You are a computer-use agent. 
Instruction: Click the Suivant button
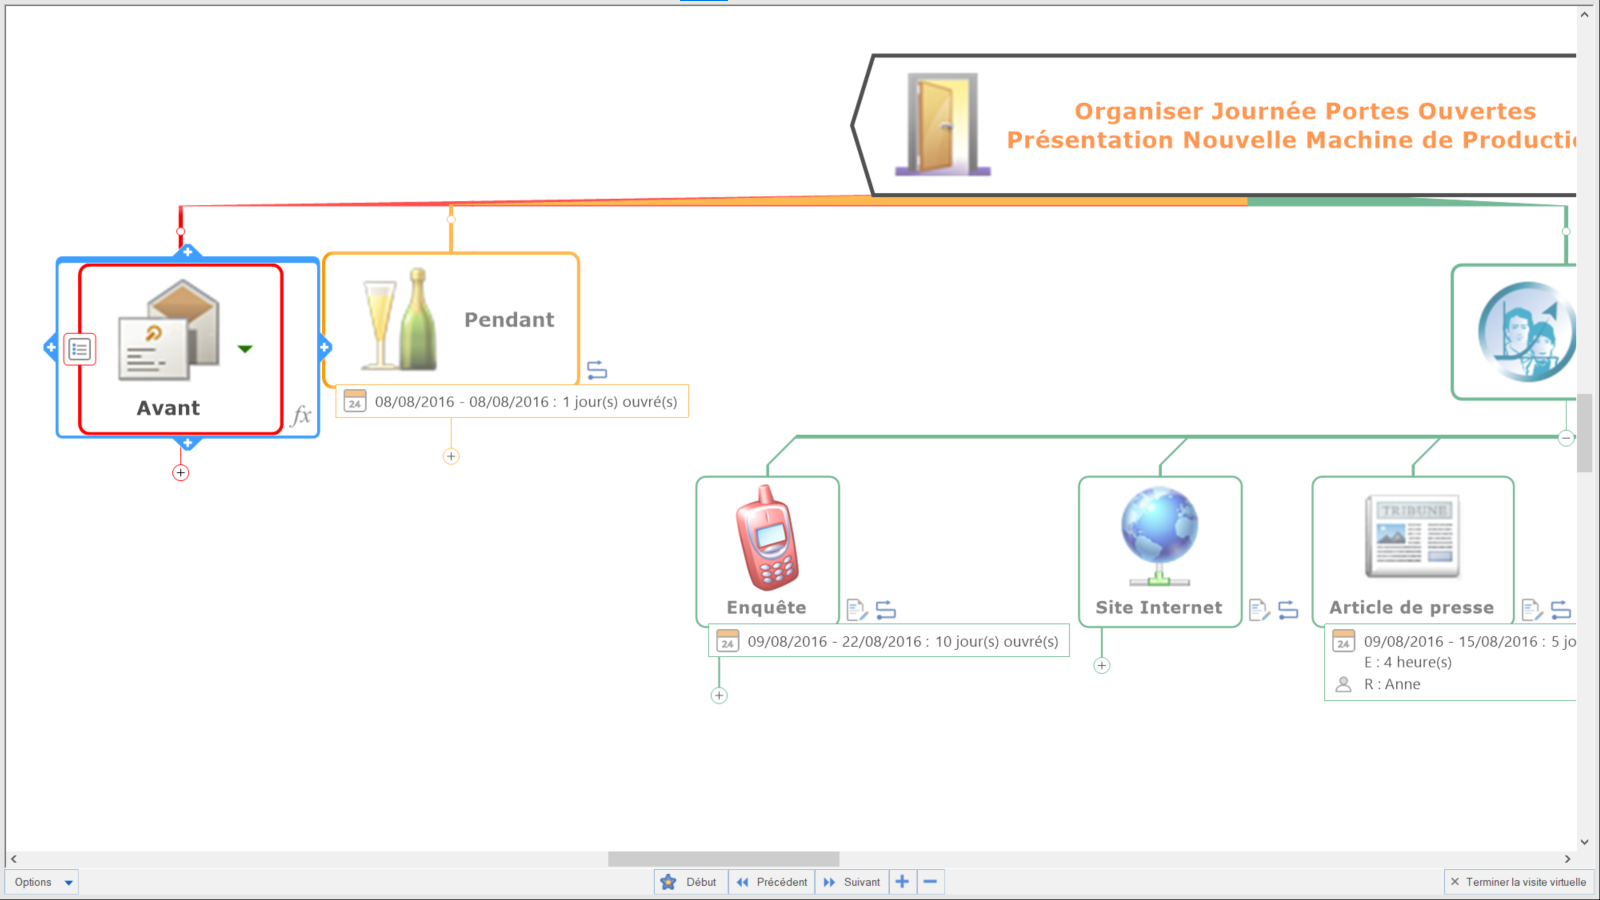coord(852,882)
